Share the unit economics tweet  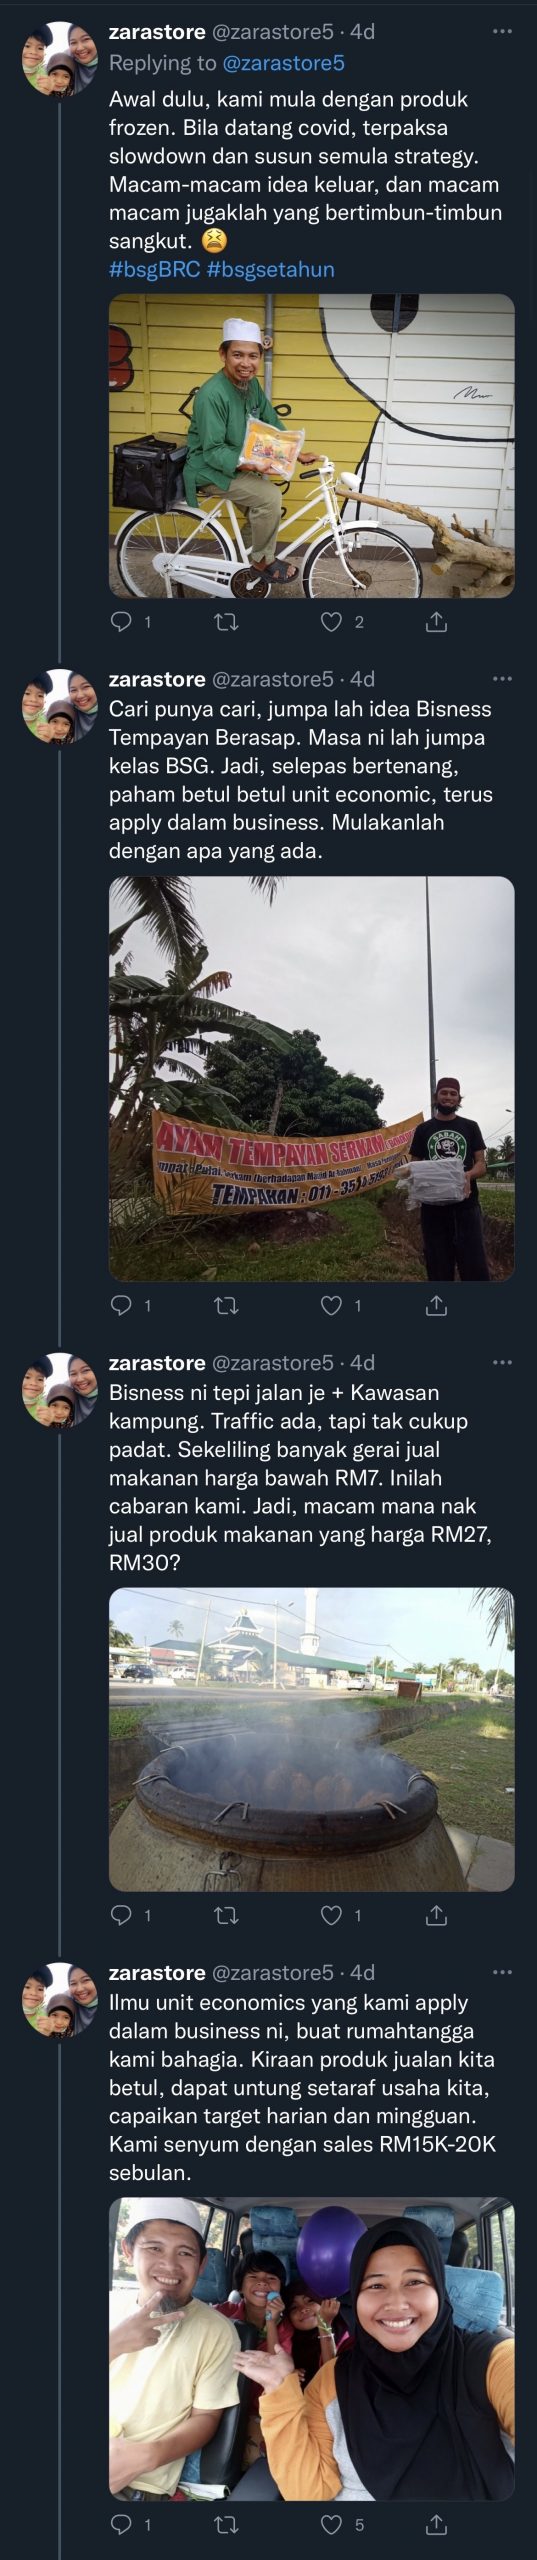pos(436,2525)
